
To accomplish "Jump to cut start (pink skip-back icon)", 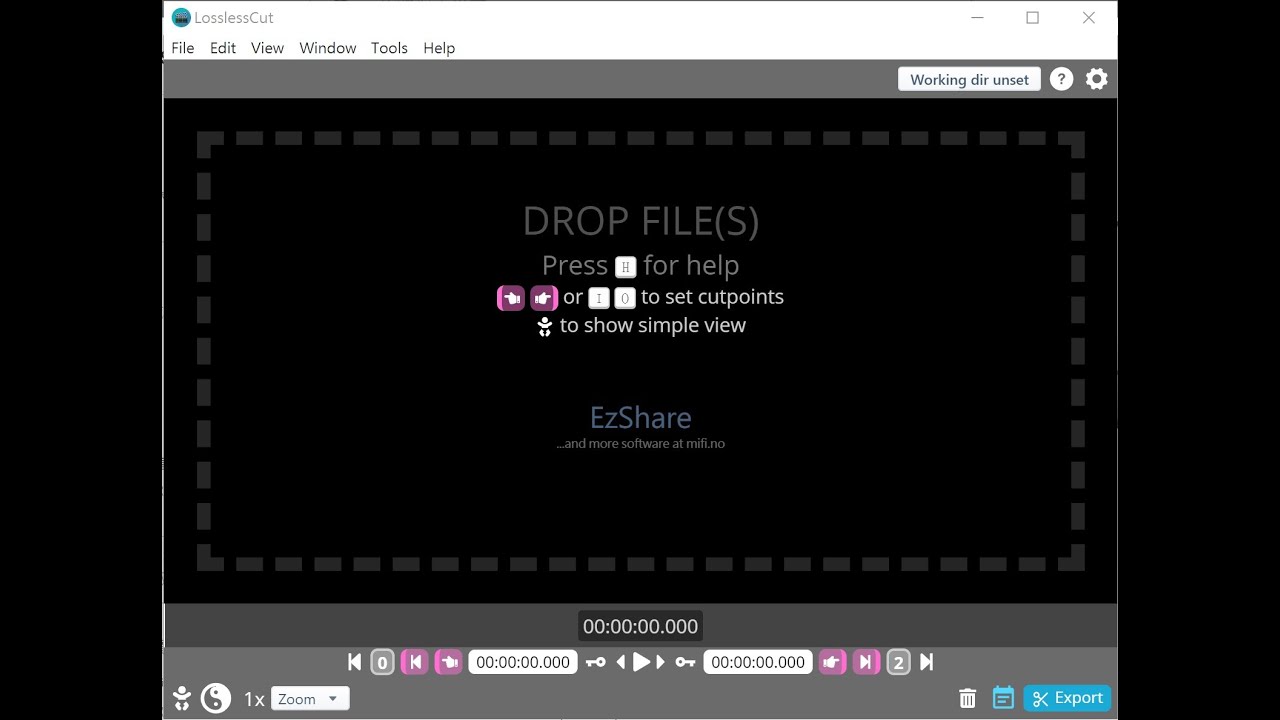I will 415,662.
